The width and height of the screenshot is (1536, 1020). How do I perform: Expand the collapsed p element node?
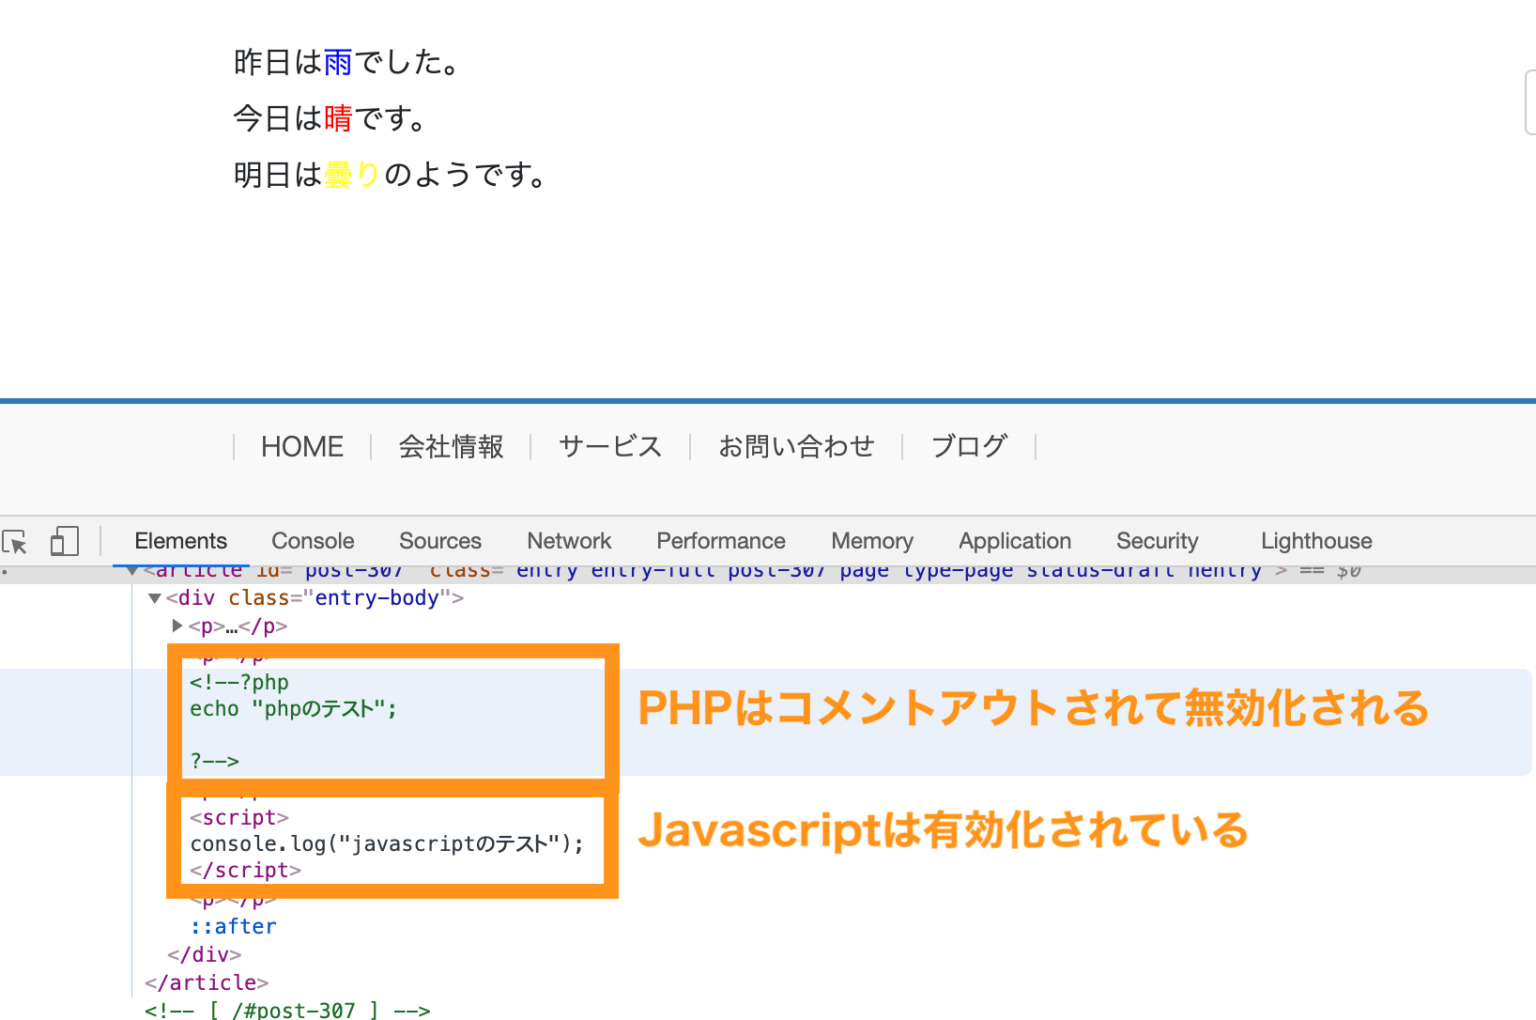click(176, 626)
